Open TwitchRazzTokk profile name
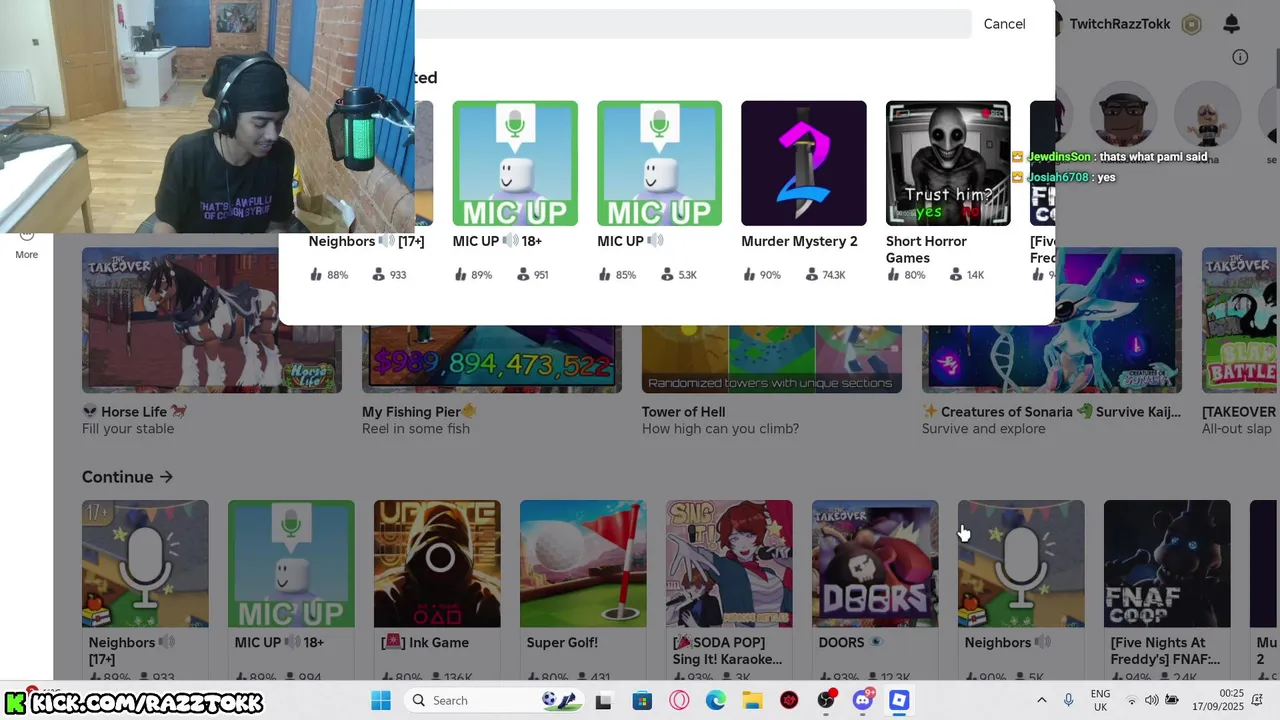Screen dimensions: 1280x720 (1119, 24)
